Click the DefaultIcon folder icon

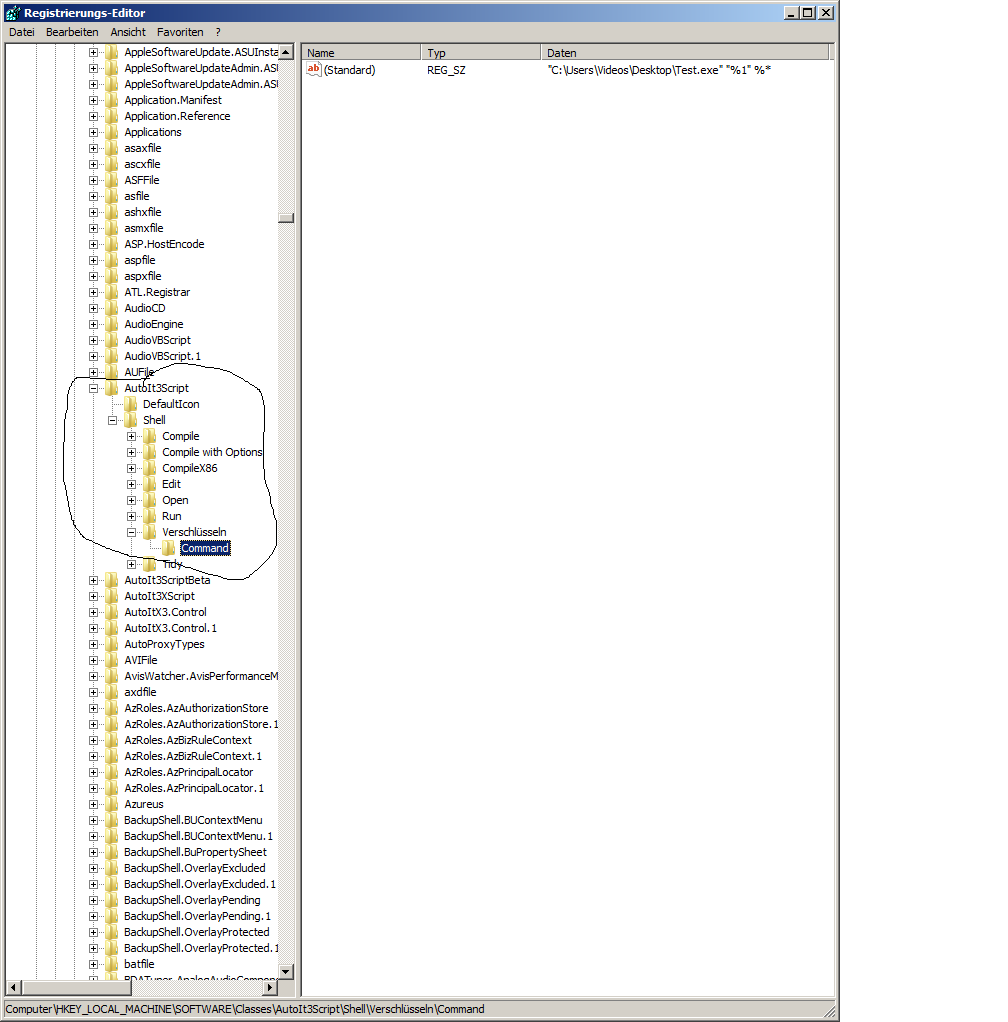[x=130, y=404]
